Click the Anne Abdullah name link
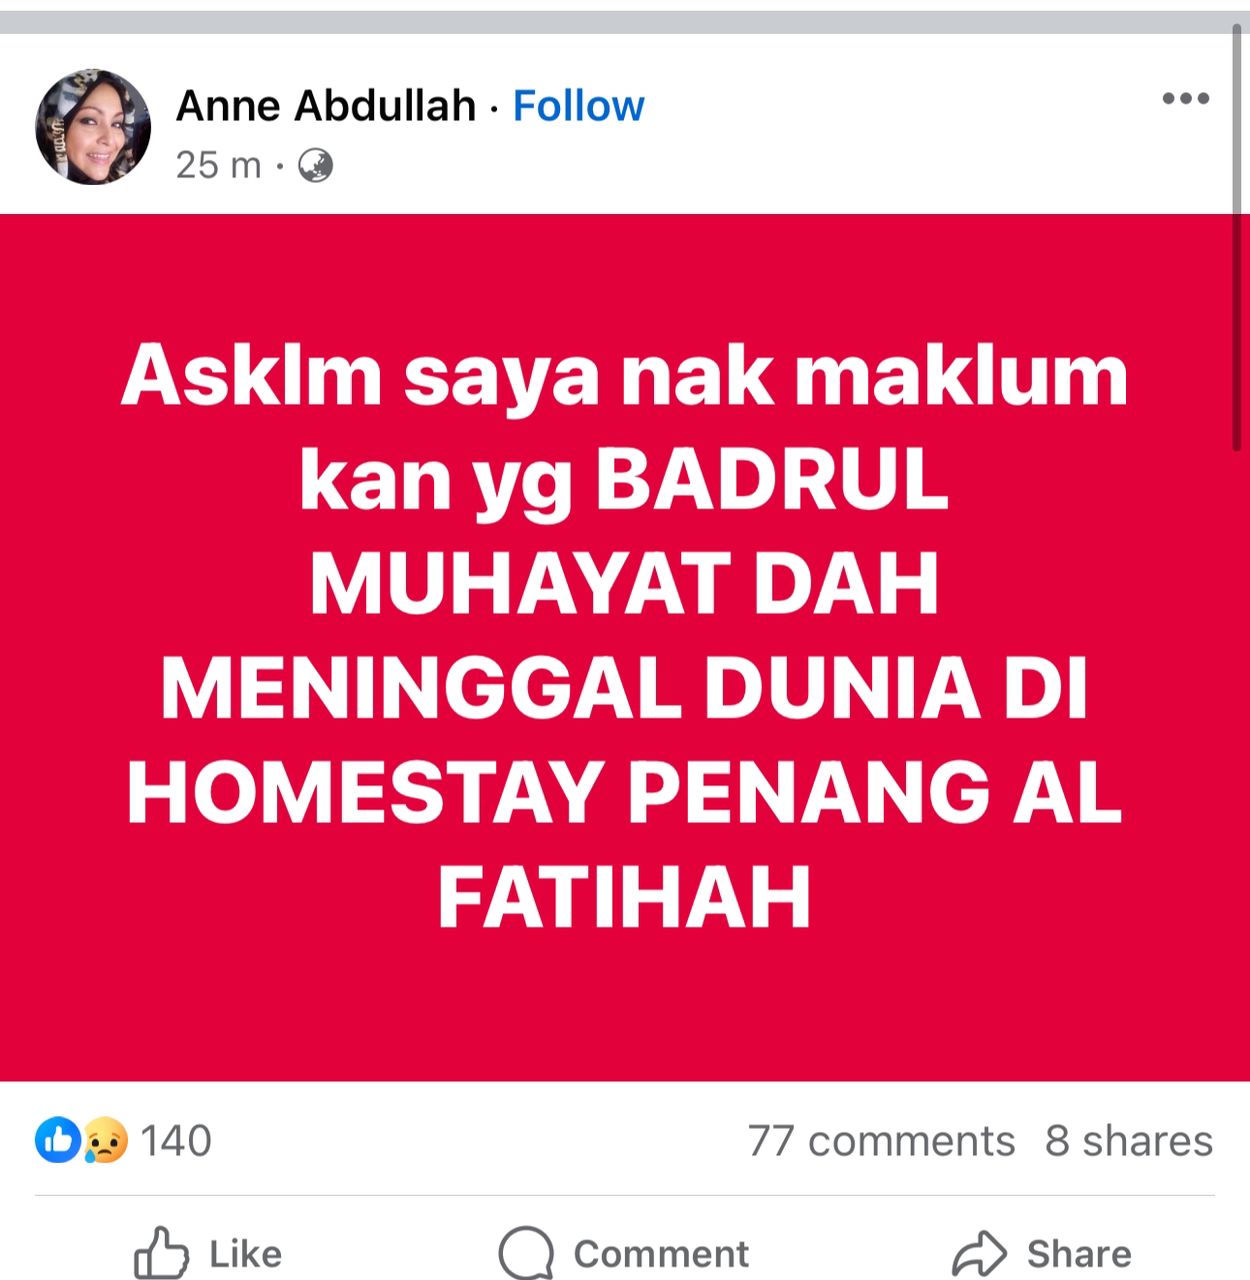The height and width of the screenshot is (1280, 1250). click(326, 105)
